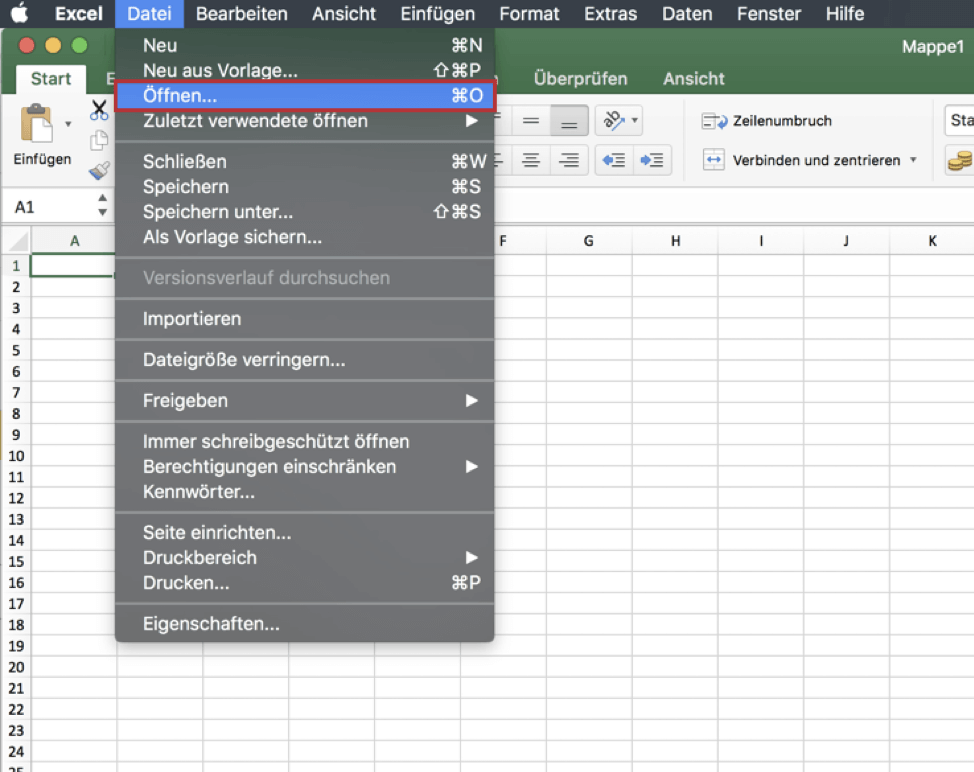This screenshot has width=974, height=772.
Task: Choose Drucken... from the menu
Action: (304, 583)
